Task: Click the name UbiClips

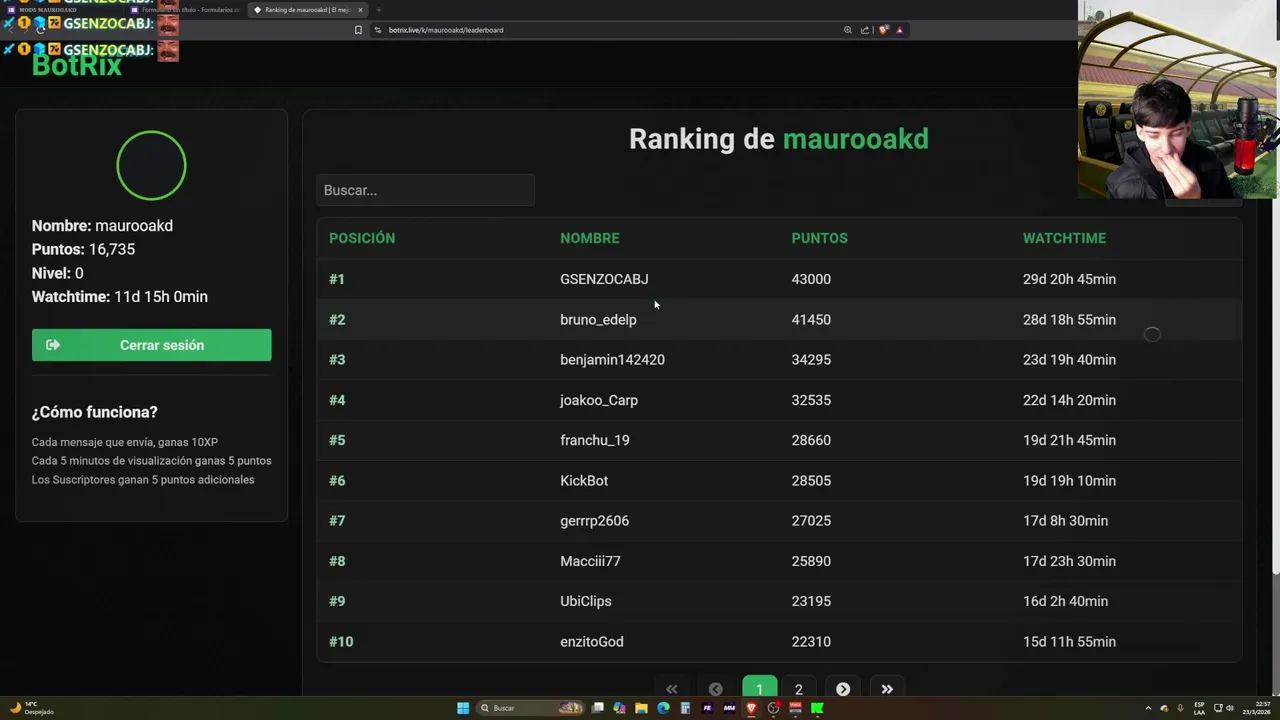Action: tap(586, 601)
